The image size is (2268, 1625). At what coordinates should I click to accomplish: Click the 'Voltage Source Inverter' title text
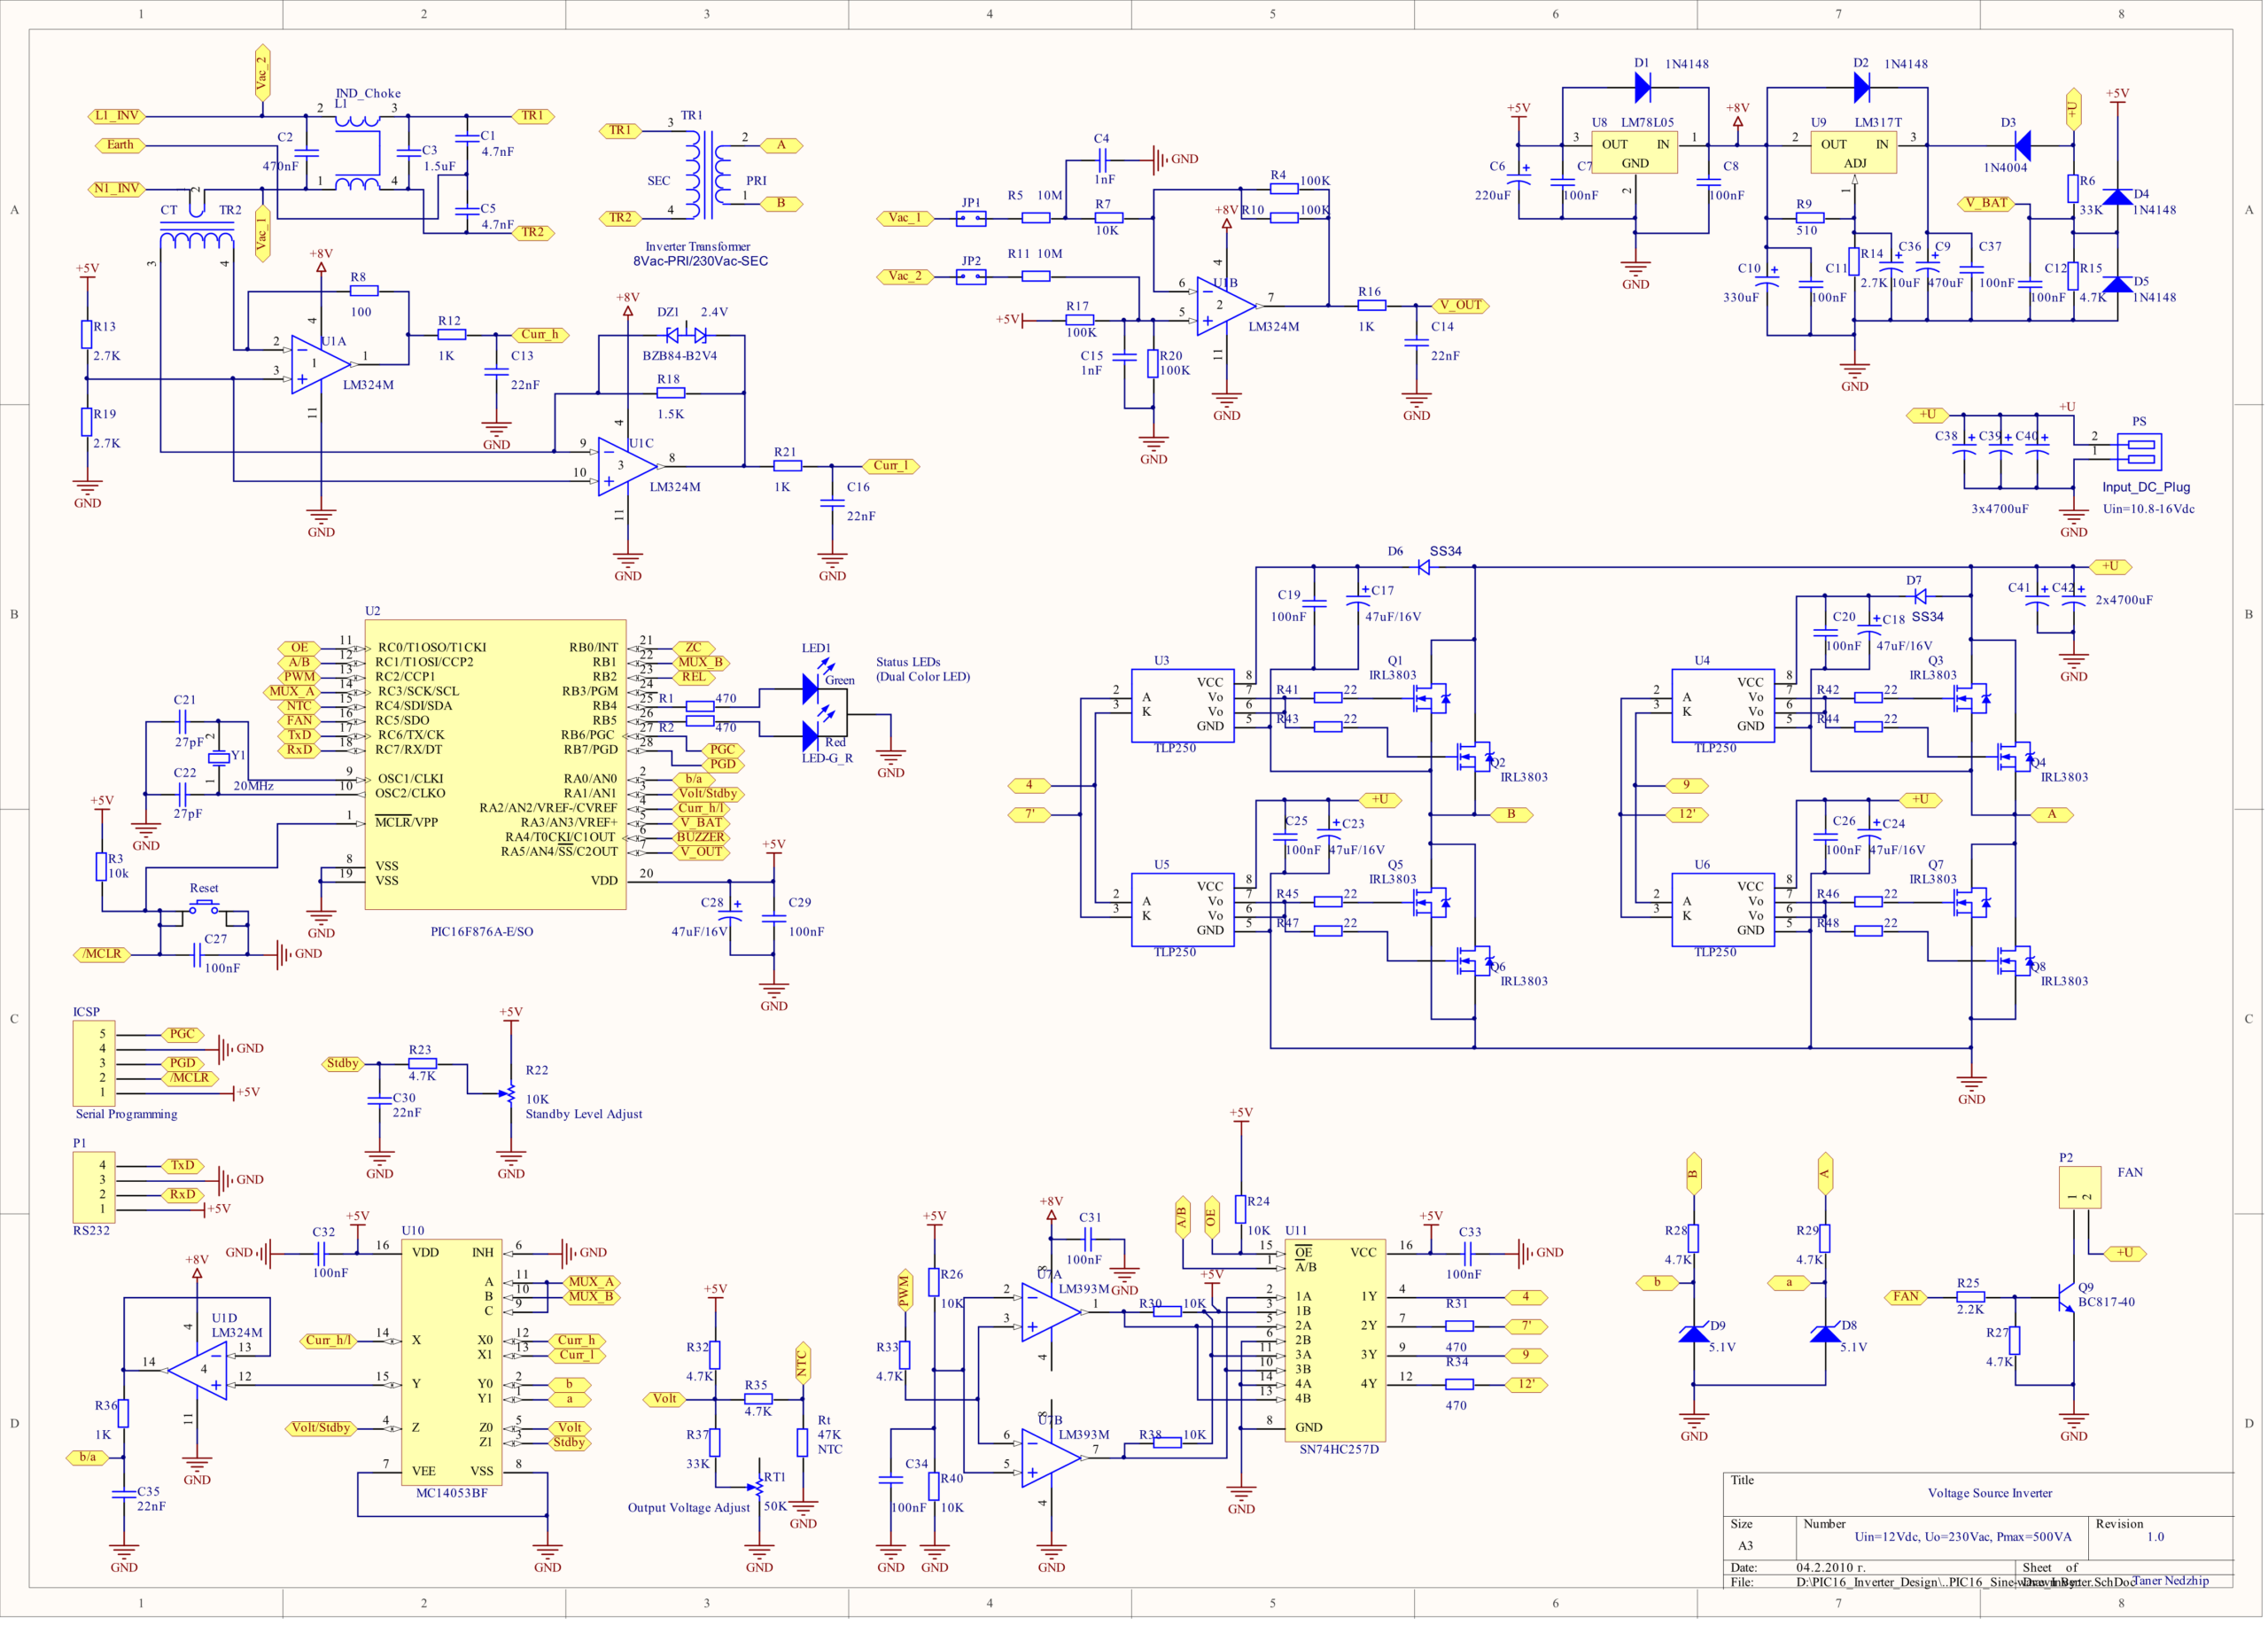[x=1990, y=1493]
